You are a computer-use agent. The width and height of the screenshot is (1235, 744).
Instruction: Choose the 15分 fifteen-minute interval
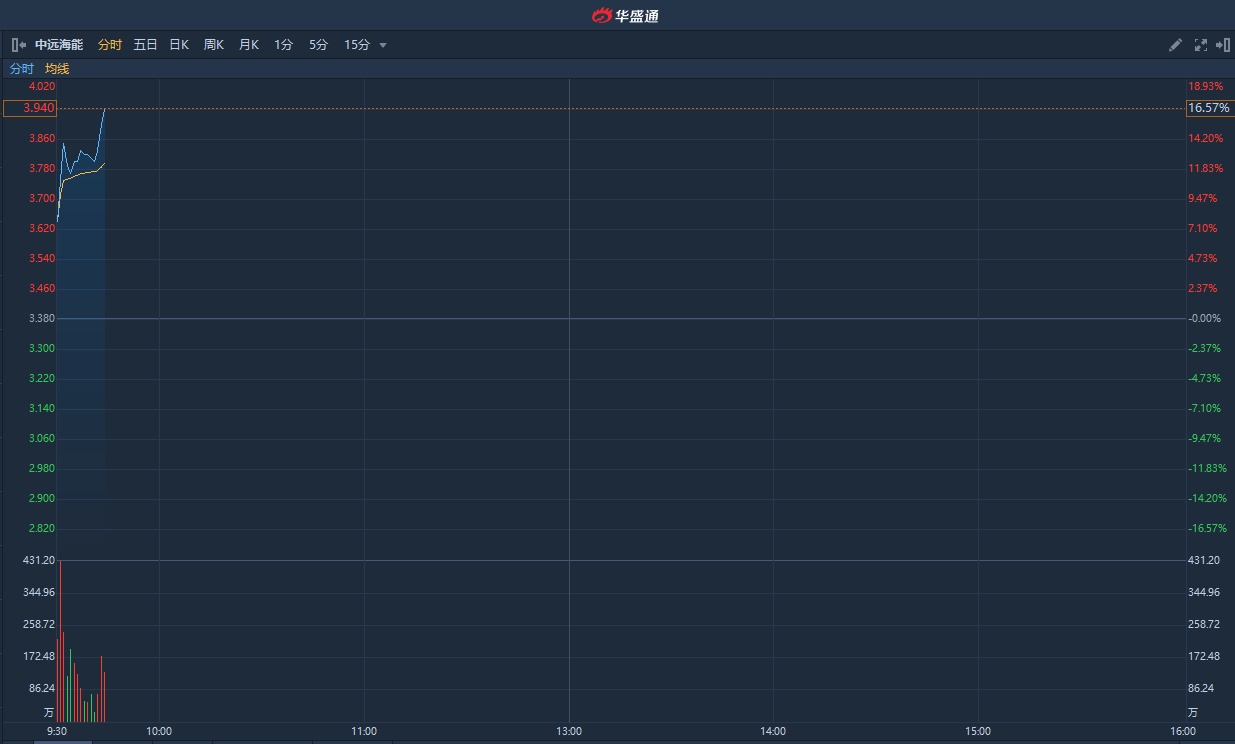pyautogui.click(x=357, y=45)
